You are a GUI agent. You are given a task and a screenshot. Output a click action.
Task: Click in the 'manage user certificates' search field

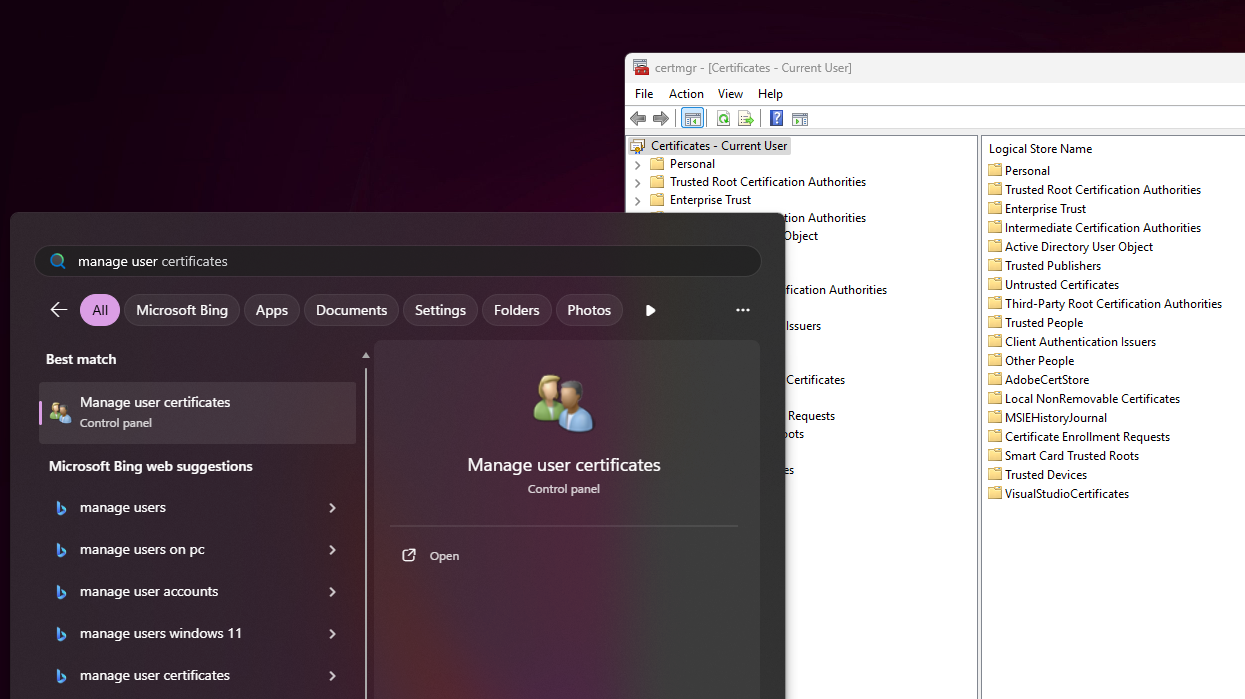pyautogui.click(x=398, y=261)
